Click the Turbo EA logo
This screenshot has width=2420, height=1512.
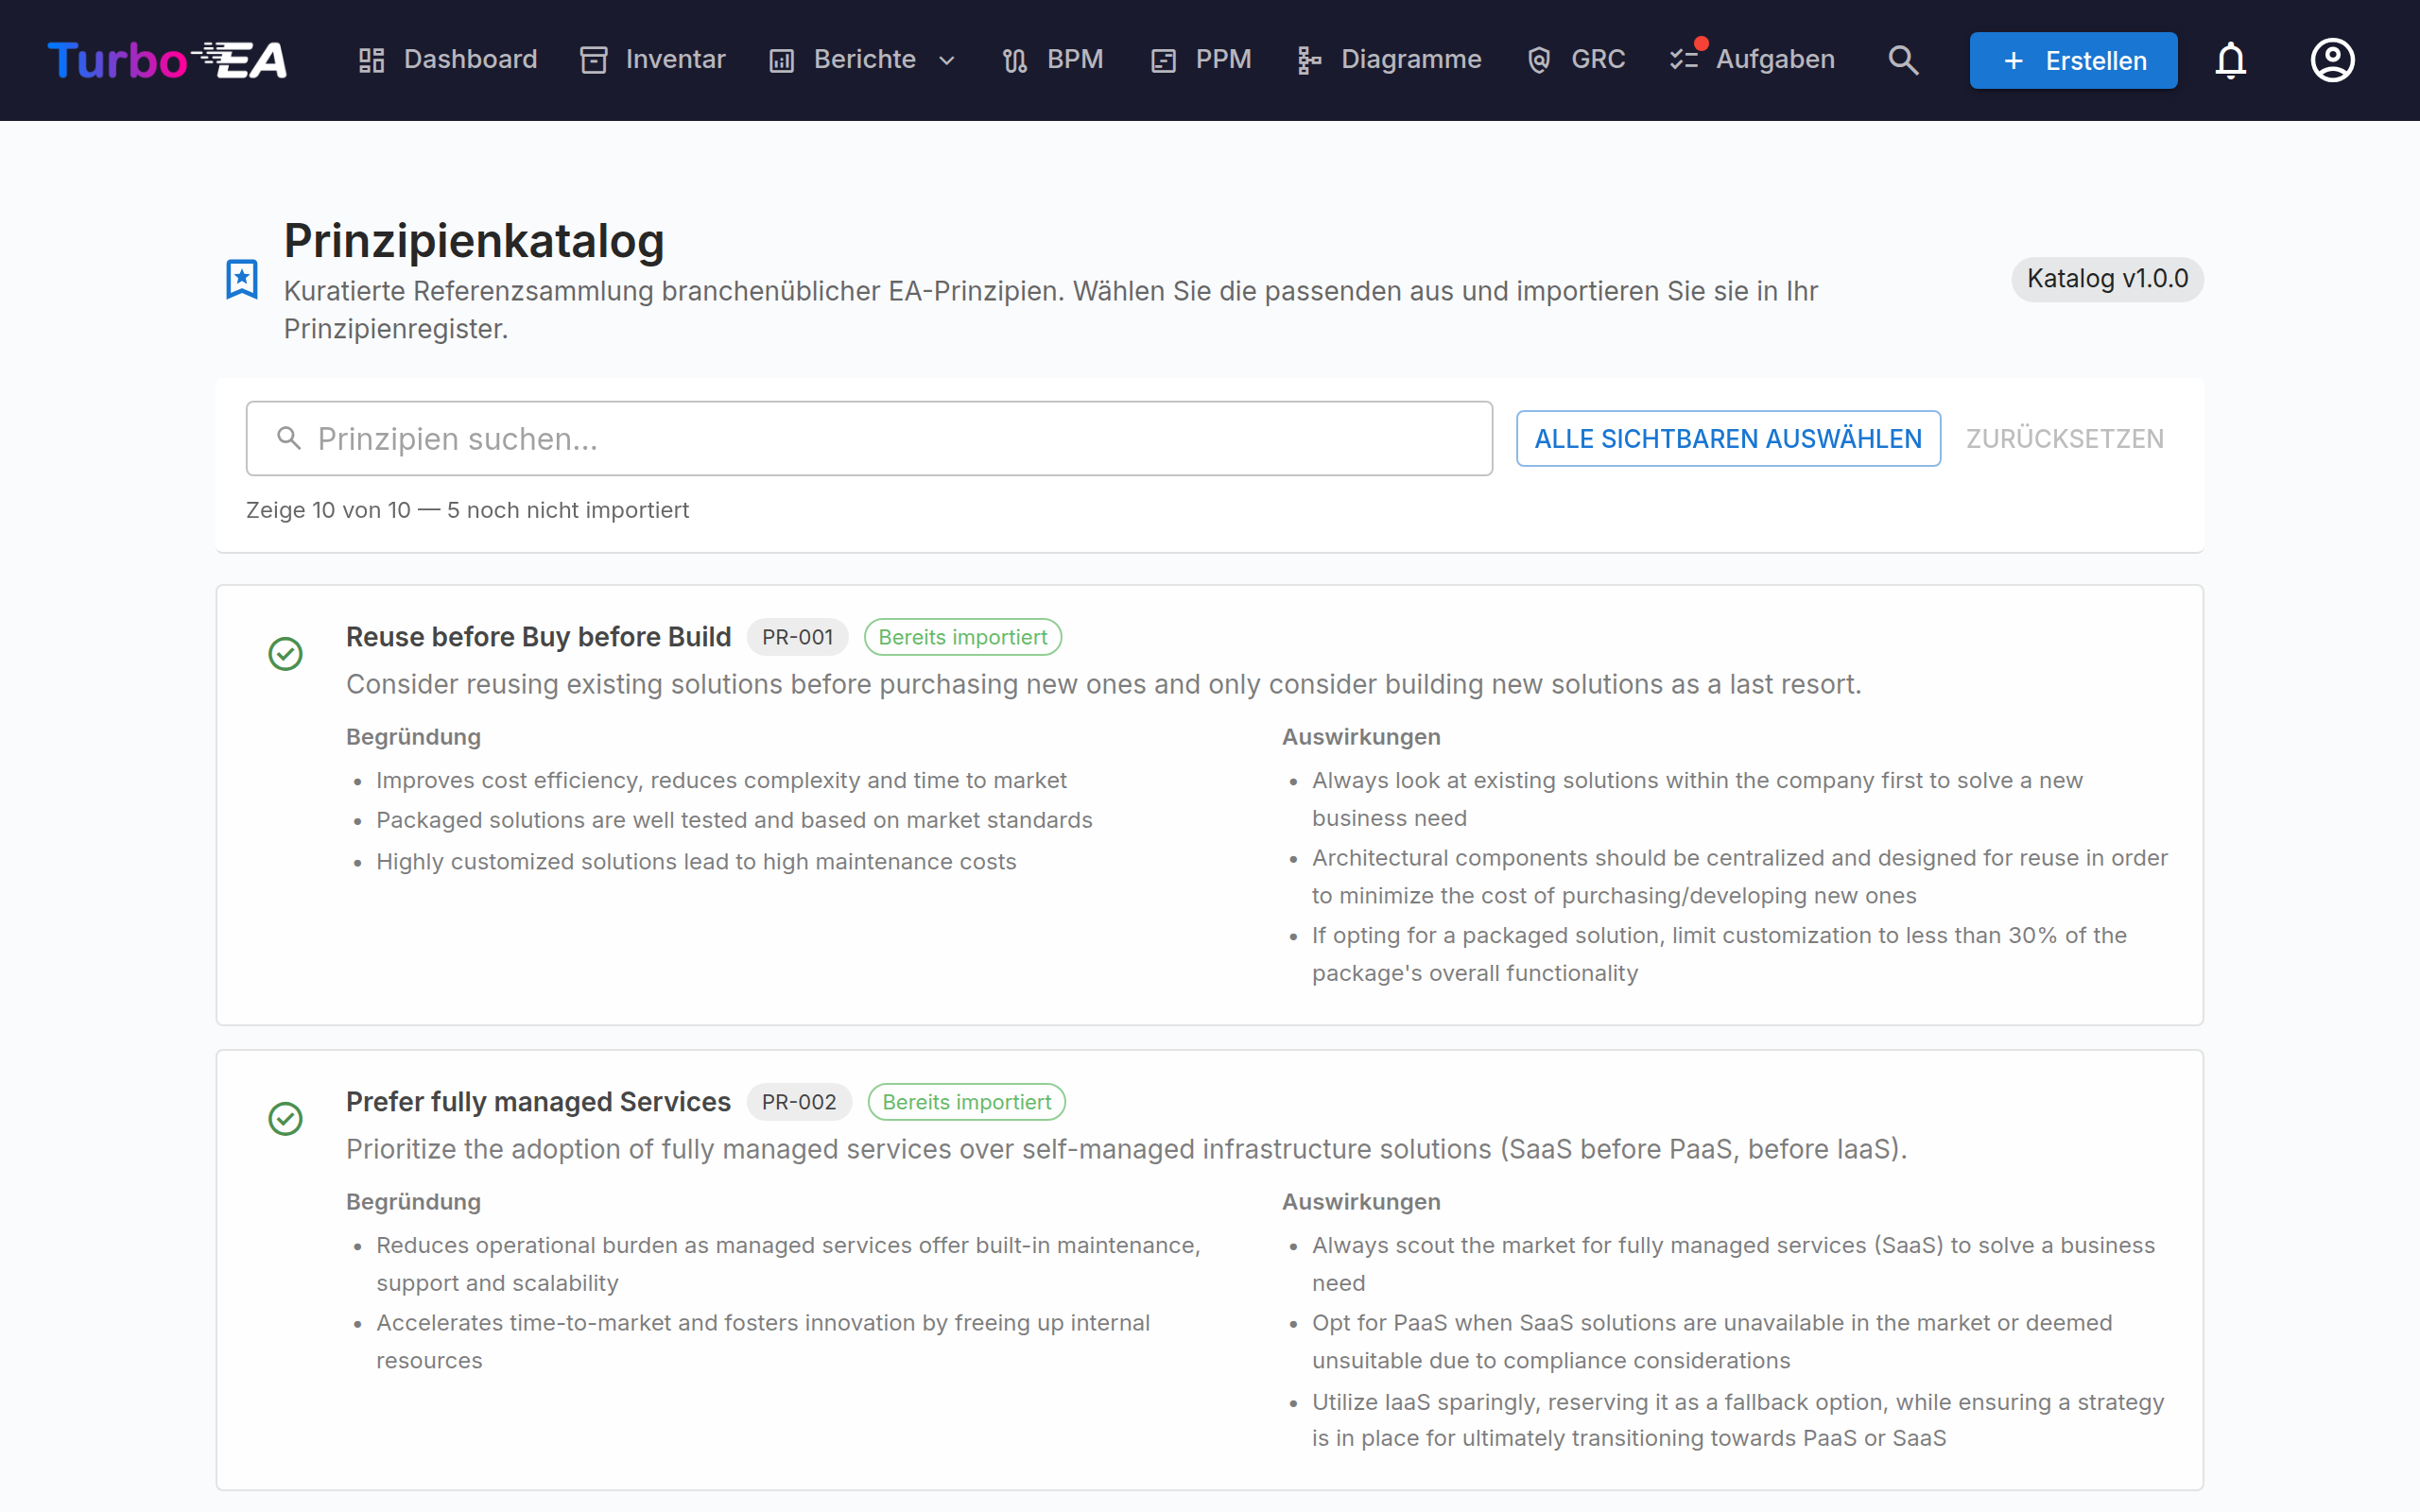(167, 60)
